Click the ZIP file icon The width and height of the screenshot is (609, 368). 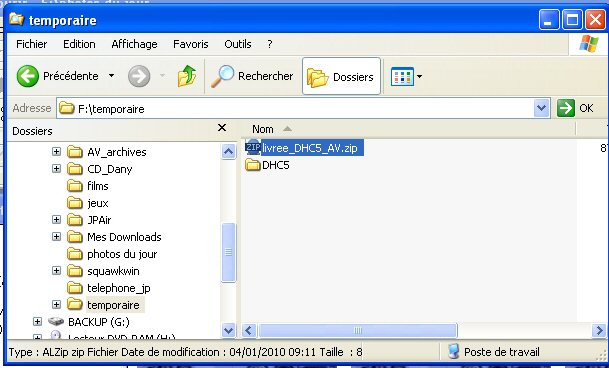(x=253, y=148)
